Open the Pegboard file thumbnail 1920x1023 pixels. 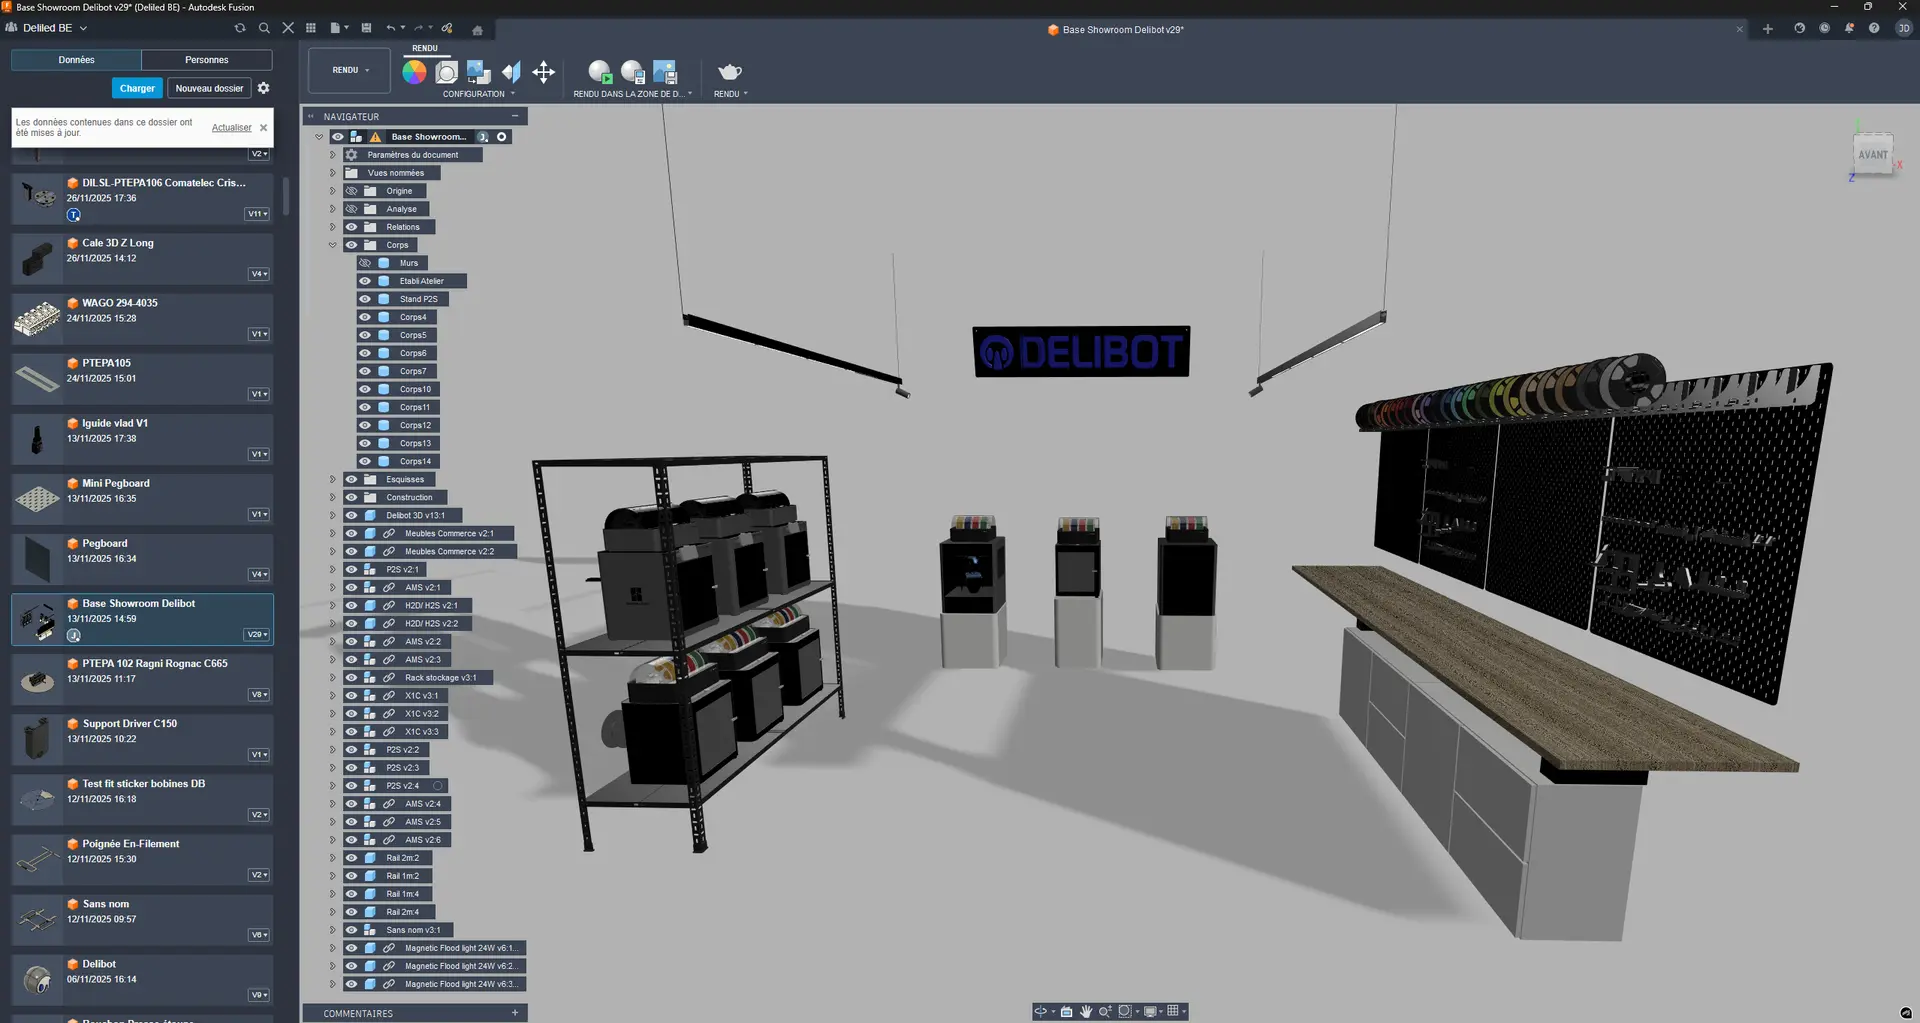[x=38, y=559]
